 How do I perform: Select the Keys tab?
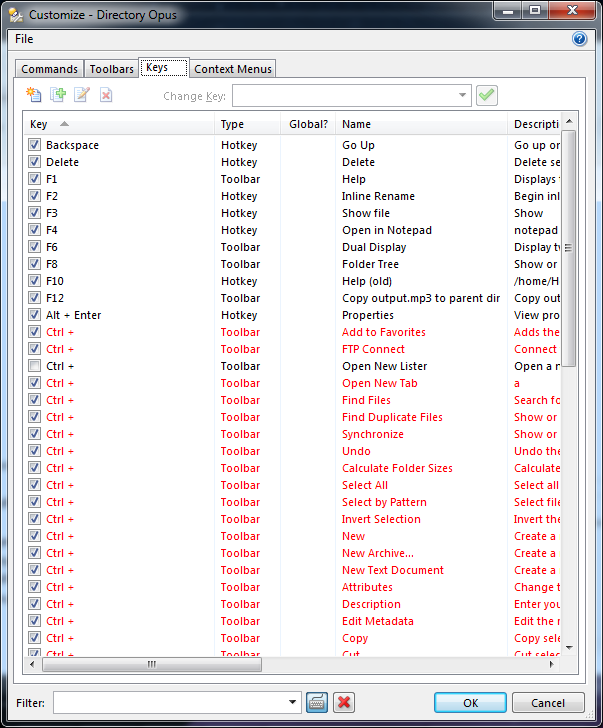pyautogui.click(x=163, y=67)
